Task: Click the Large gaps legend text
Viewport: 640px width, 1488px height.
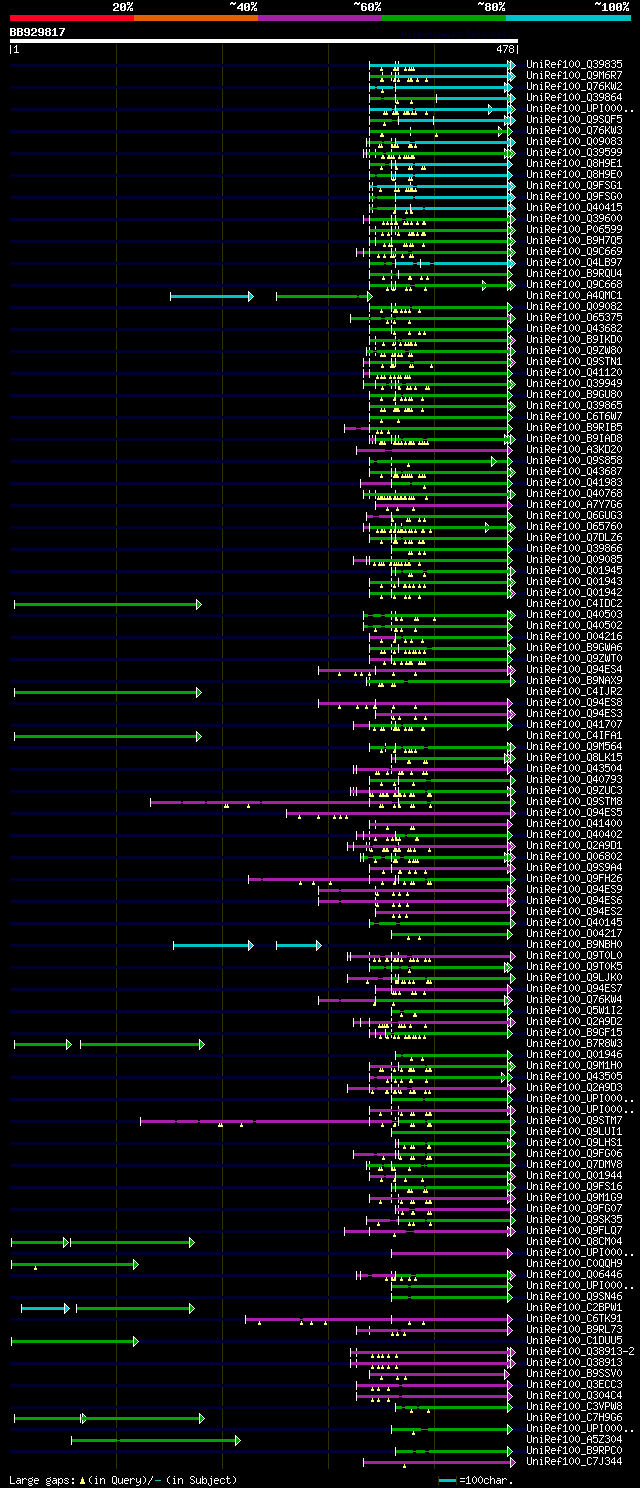Action: (123, 1479)
